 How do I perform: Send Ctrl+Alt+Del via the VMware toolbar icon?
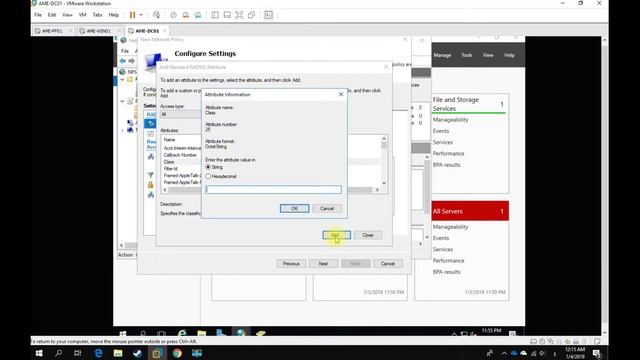point(156,15)
